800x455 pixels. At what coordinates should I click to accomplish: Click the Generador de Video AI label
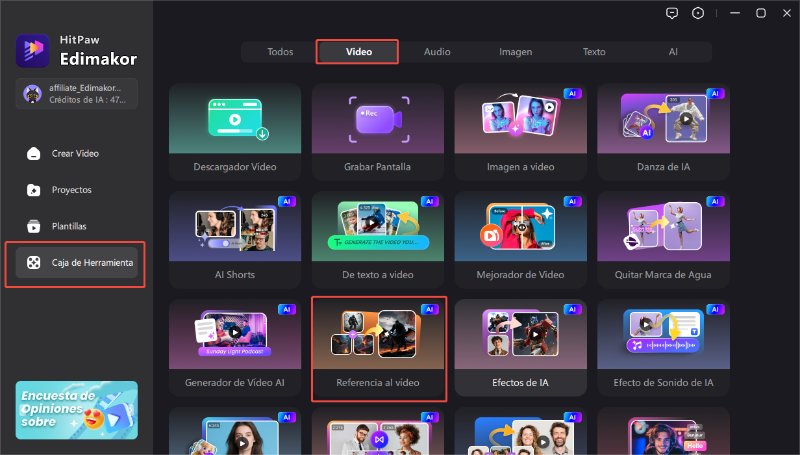(x=235, y=383)
